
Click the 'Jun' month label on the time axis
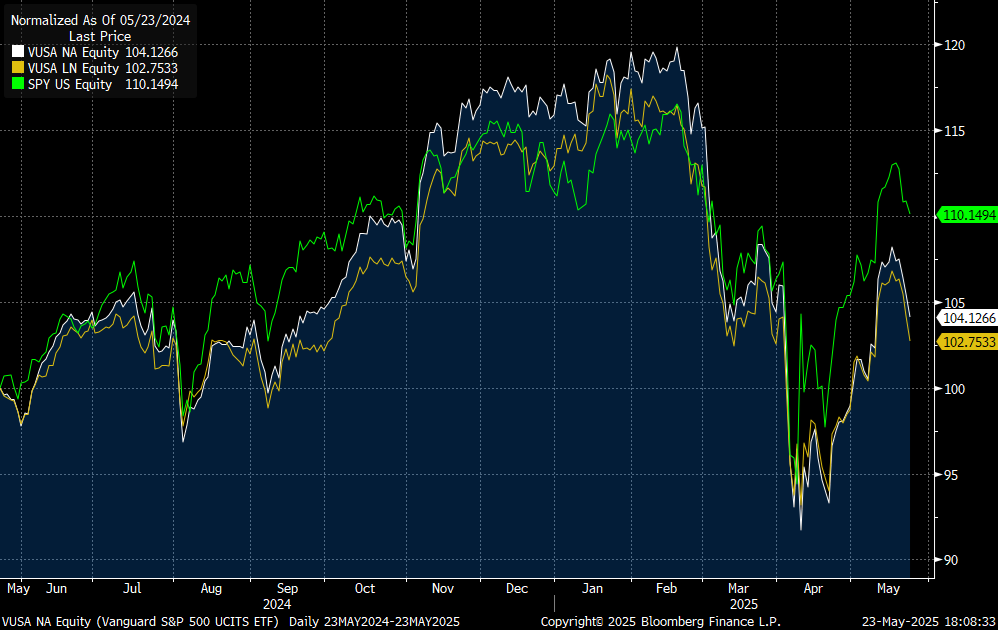56,589
